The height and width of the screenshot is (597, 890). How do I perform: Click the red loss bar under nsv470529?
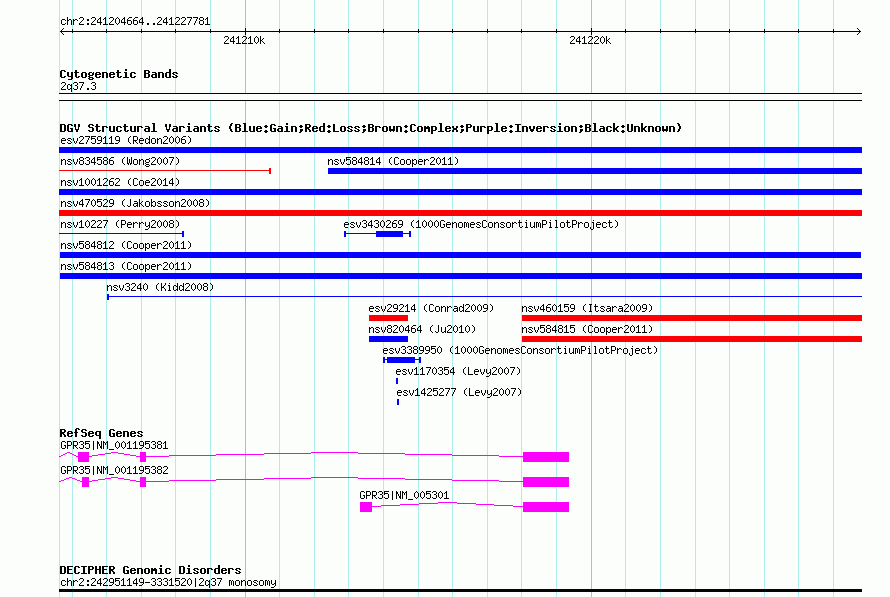tap(460, 213)
